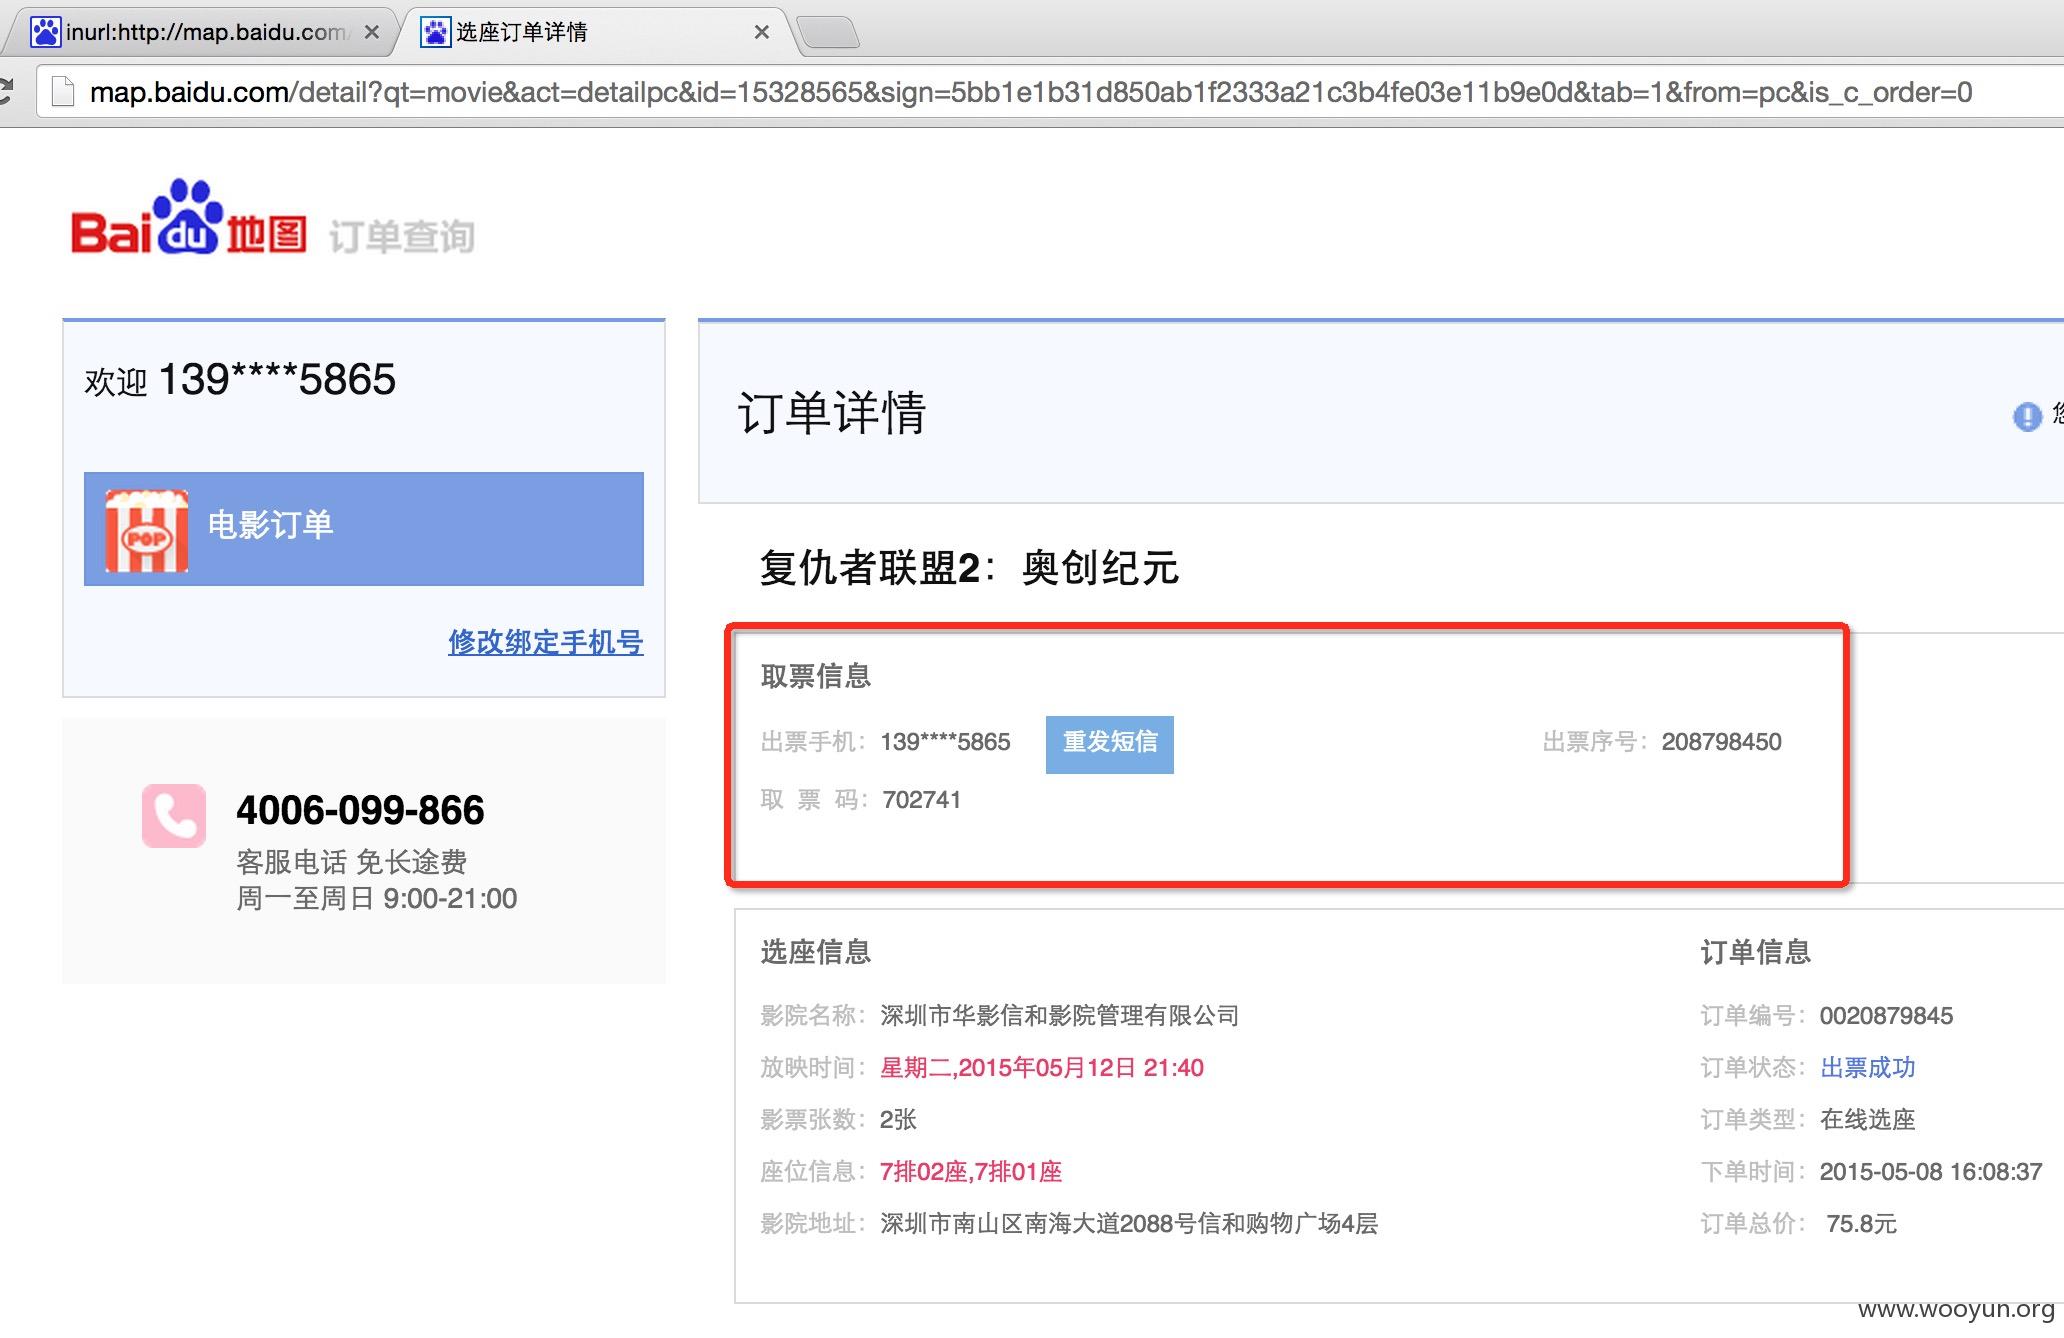Open a new browser tab
Screen dimensions: 2064x1338
click(829, 32)
